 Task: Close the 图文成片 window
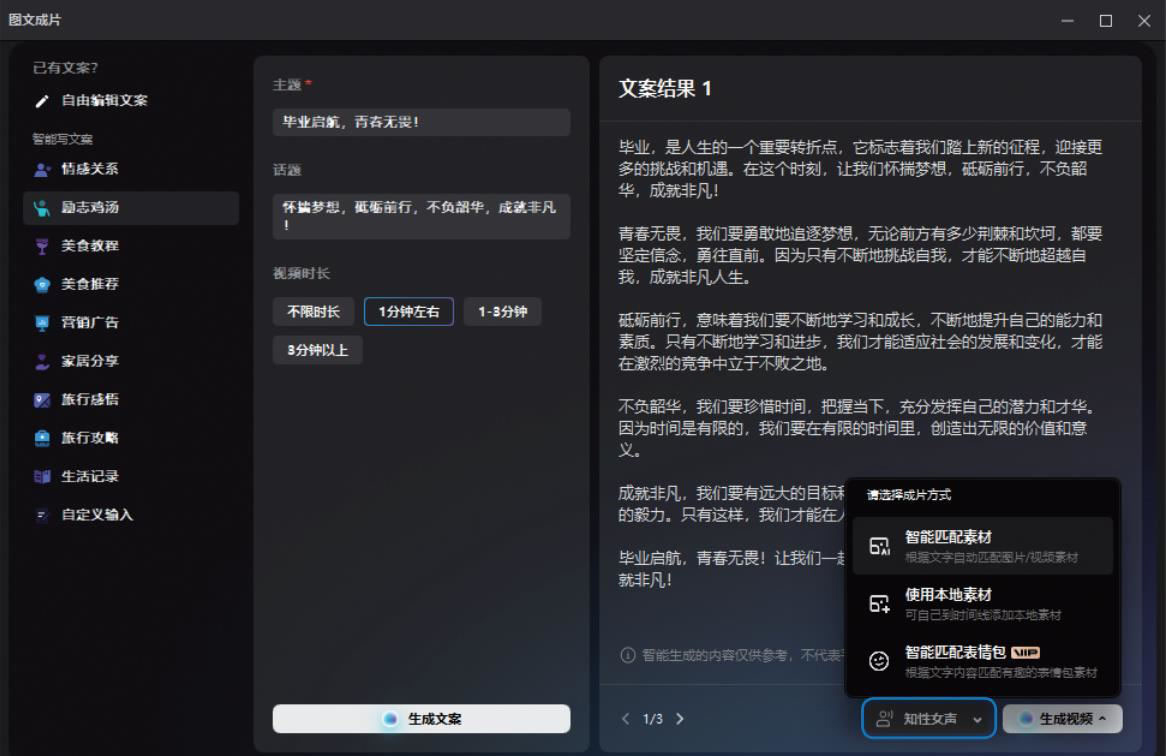1144,21
